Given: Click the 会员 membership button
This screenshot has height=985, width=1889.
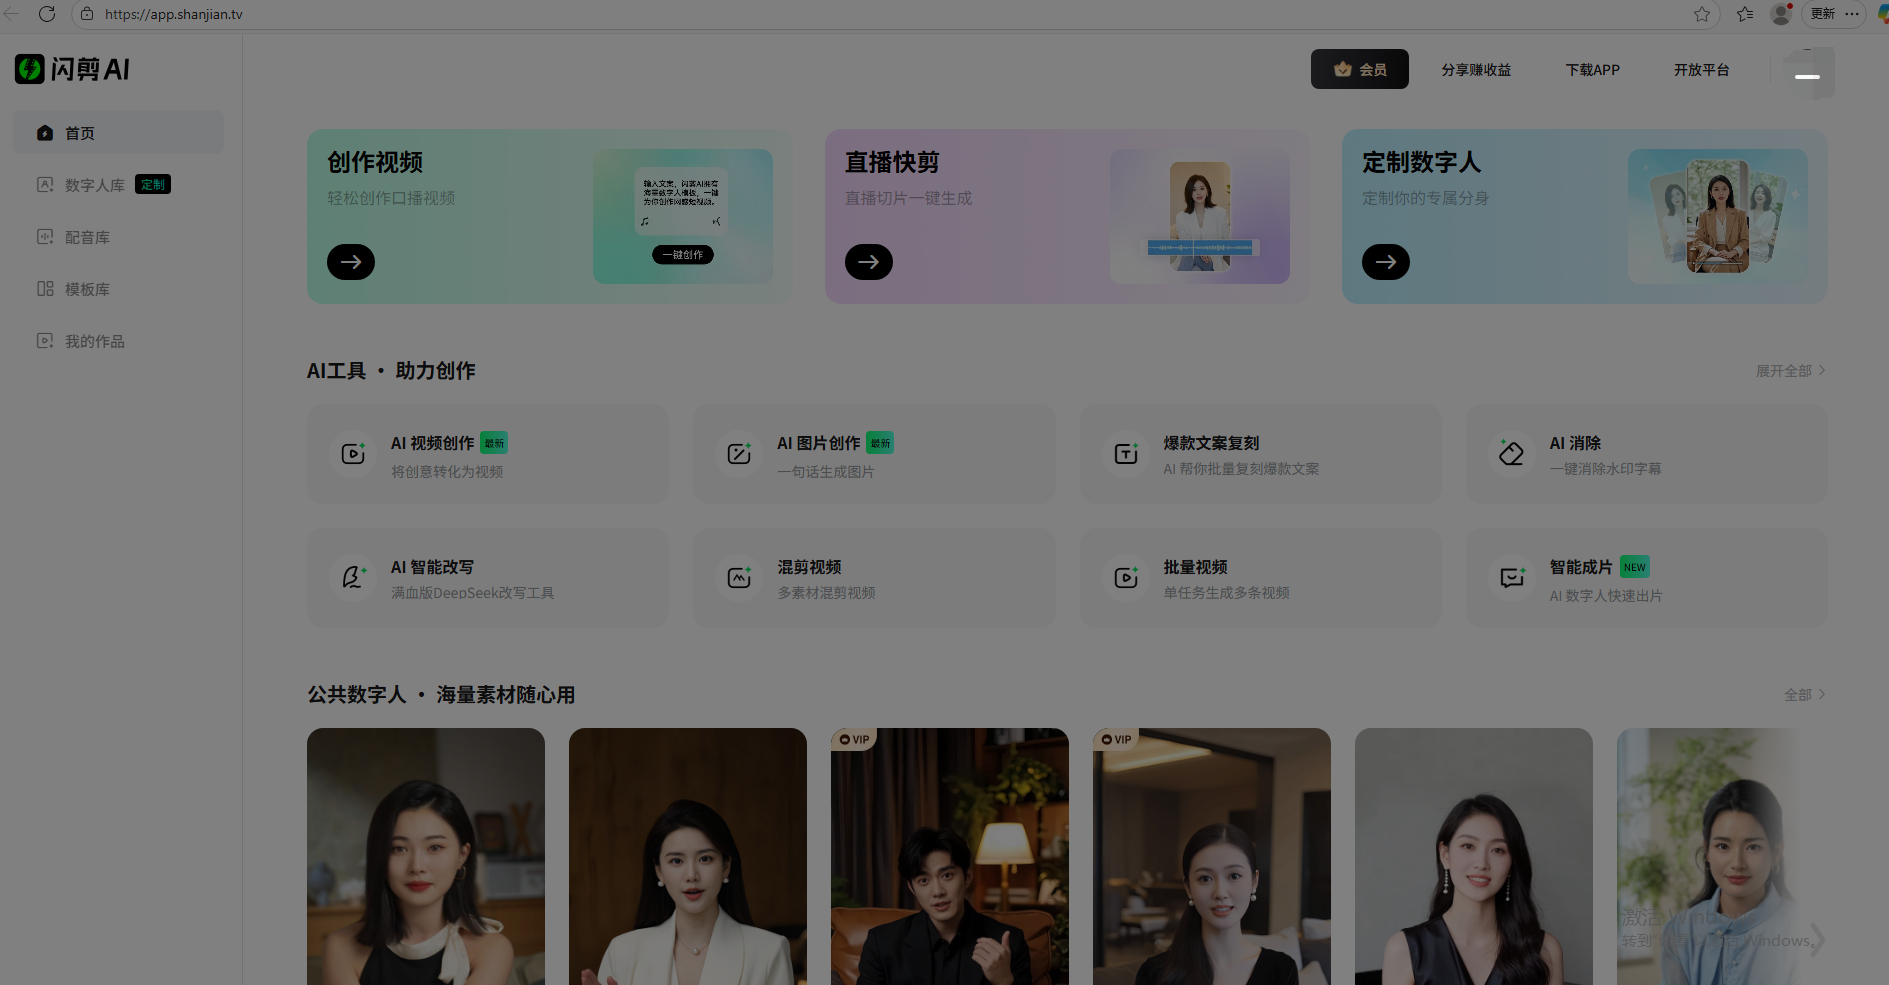Looking at the screenshot, I should (1359, 69).
